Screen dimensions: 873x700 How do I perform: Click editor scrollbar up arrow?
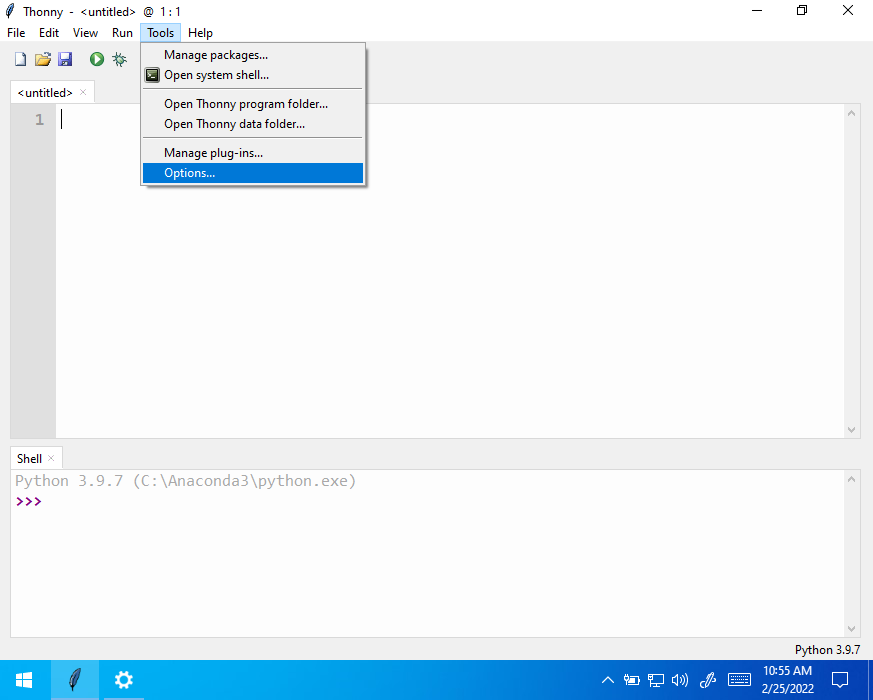851,113
